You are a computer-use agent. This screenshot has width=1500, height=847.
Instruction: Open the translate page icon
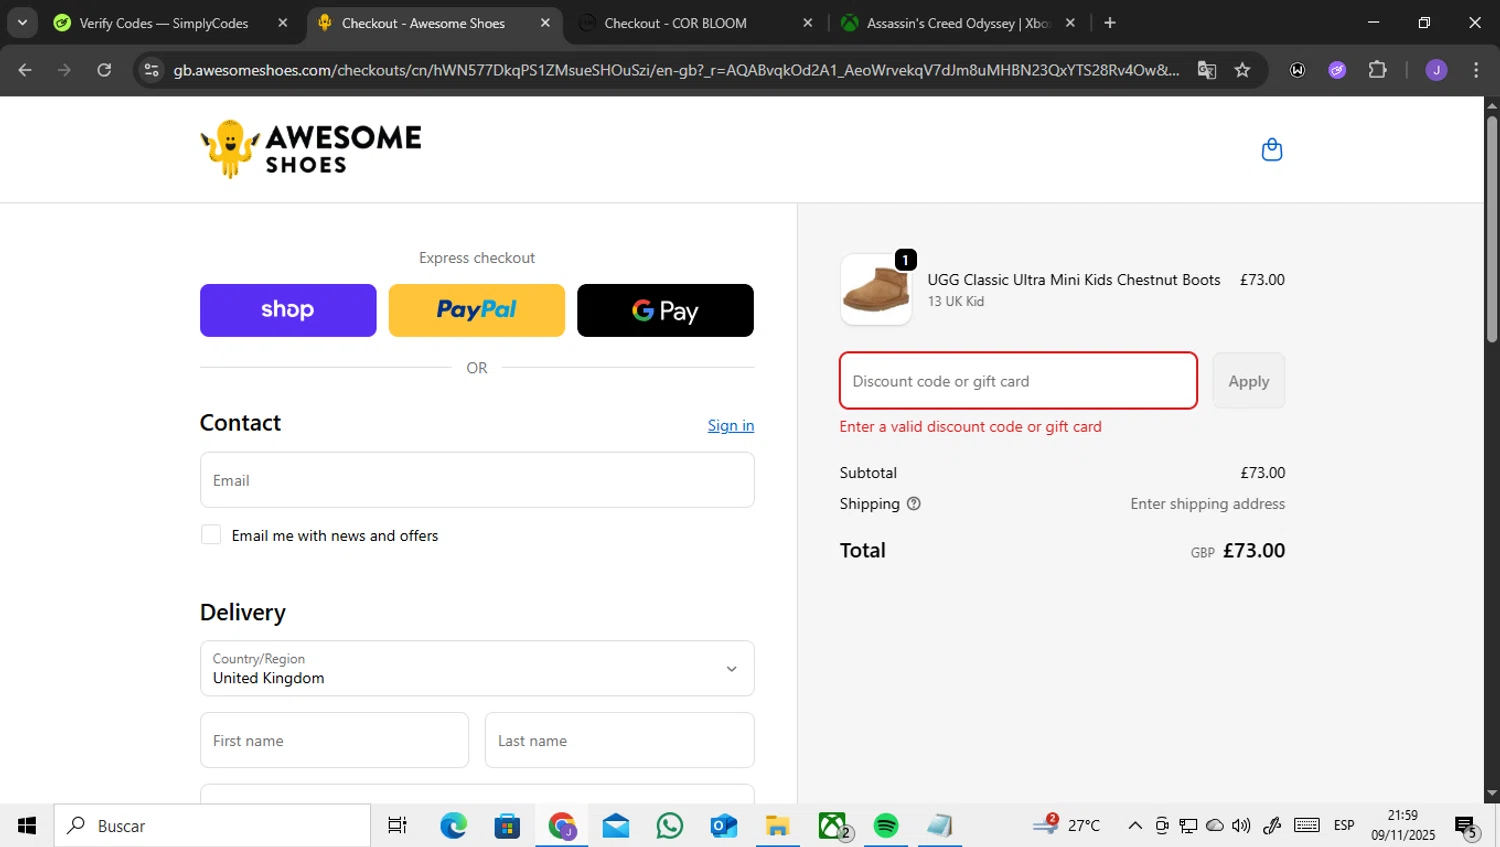pyautogui.click(x=1207, y=70)
